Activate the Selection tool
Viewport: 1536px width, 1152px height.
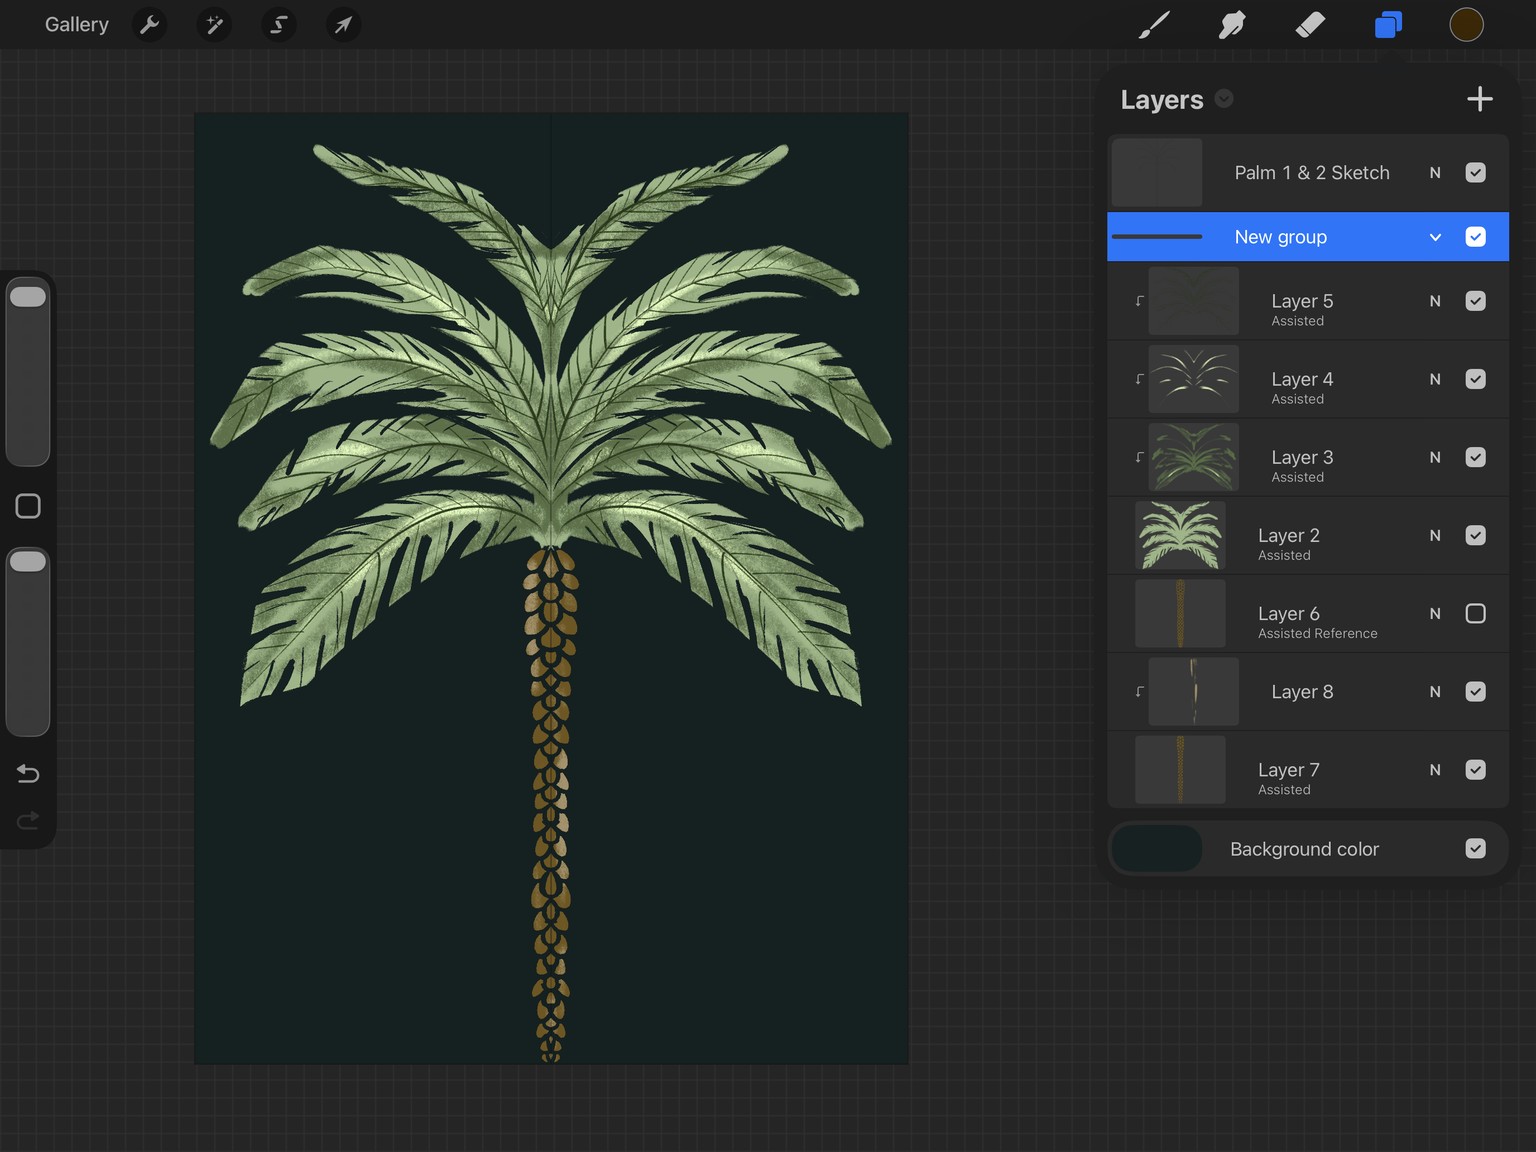[279, 24]
